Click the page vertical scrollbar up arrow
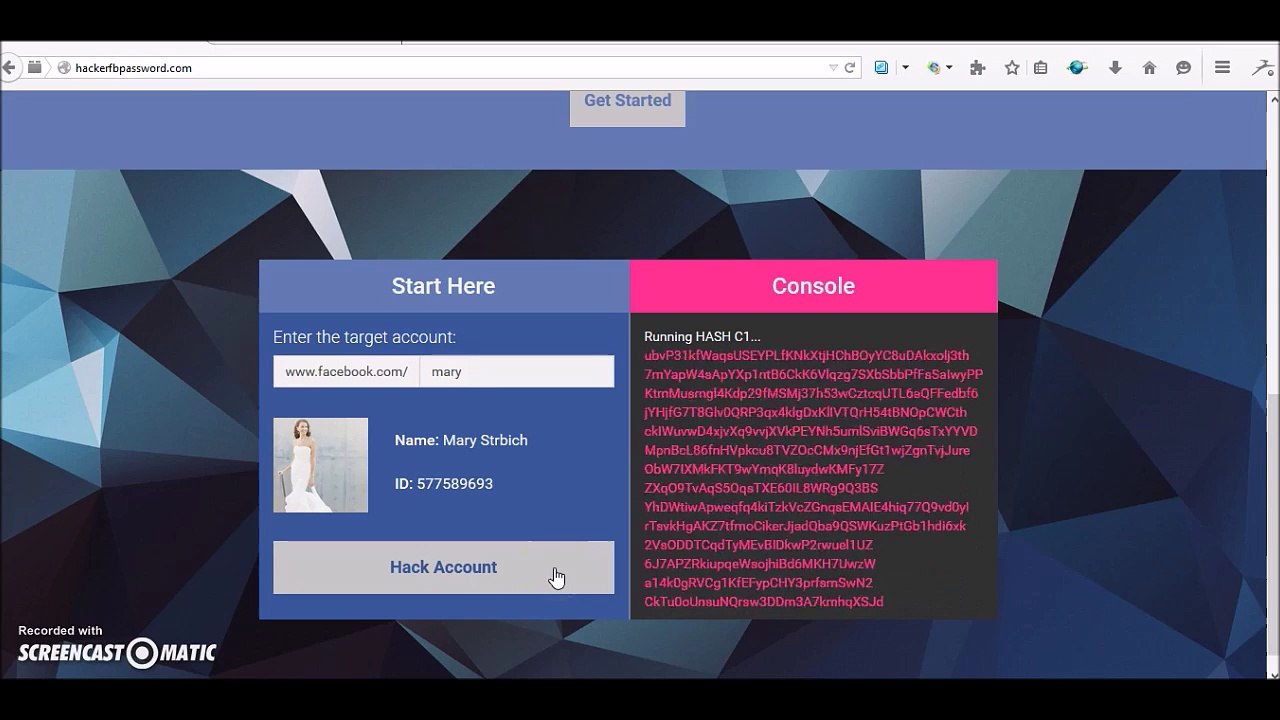This screenshot has width=1280, height=720. tap(1273, 99)
